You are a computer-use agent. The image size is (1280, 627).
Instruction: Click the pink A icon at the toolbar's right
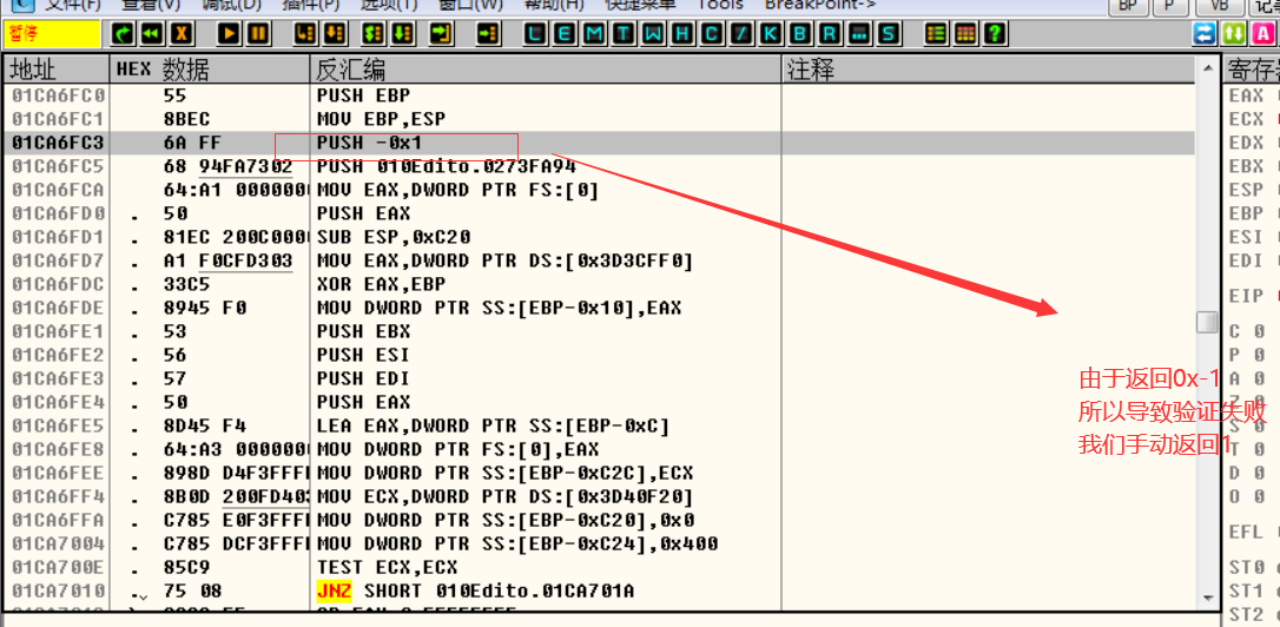(1264, 34)
